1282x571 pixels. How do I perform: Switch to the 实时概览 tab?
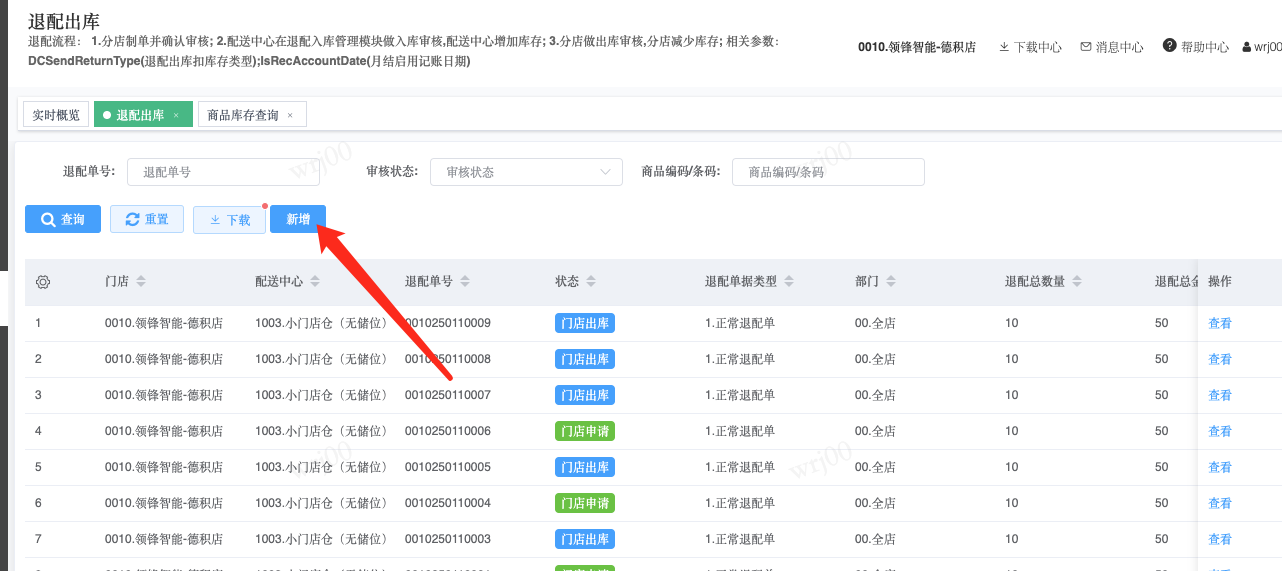pyautogui.click(x=56, y=115)
